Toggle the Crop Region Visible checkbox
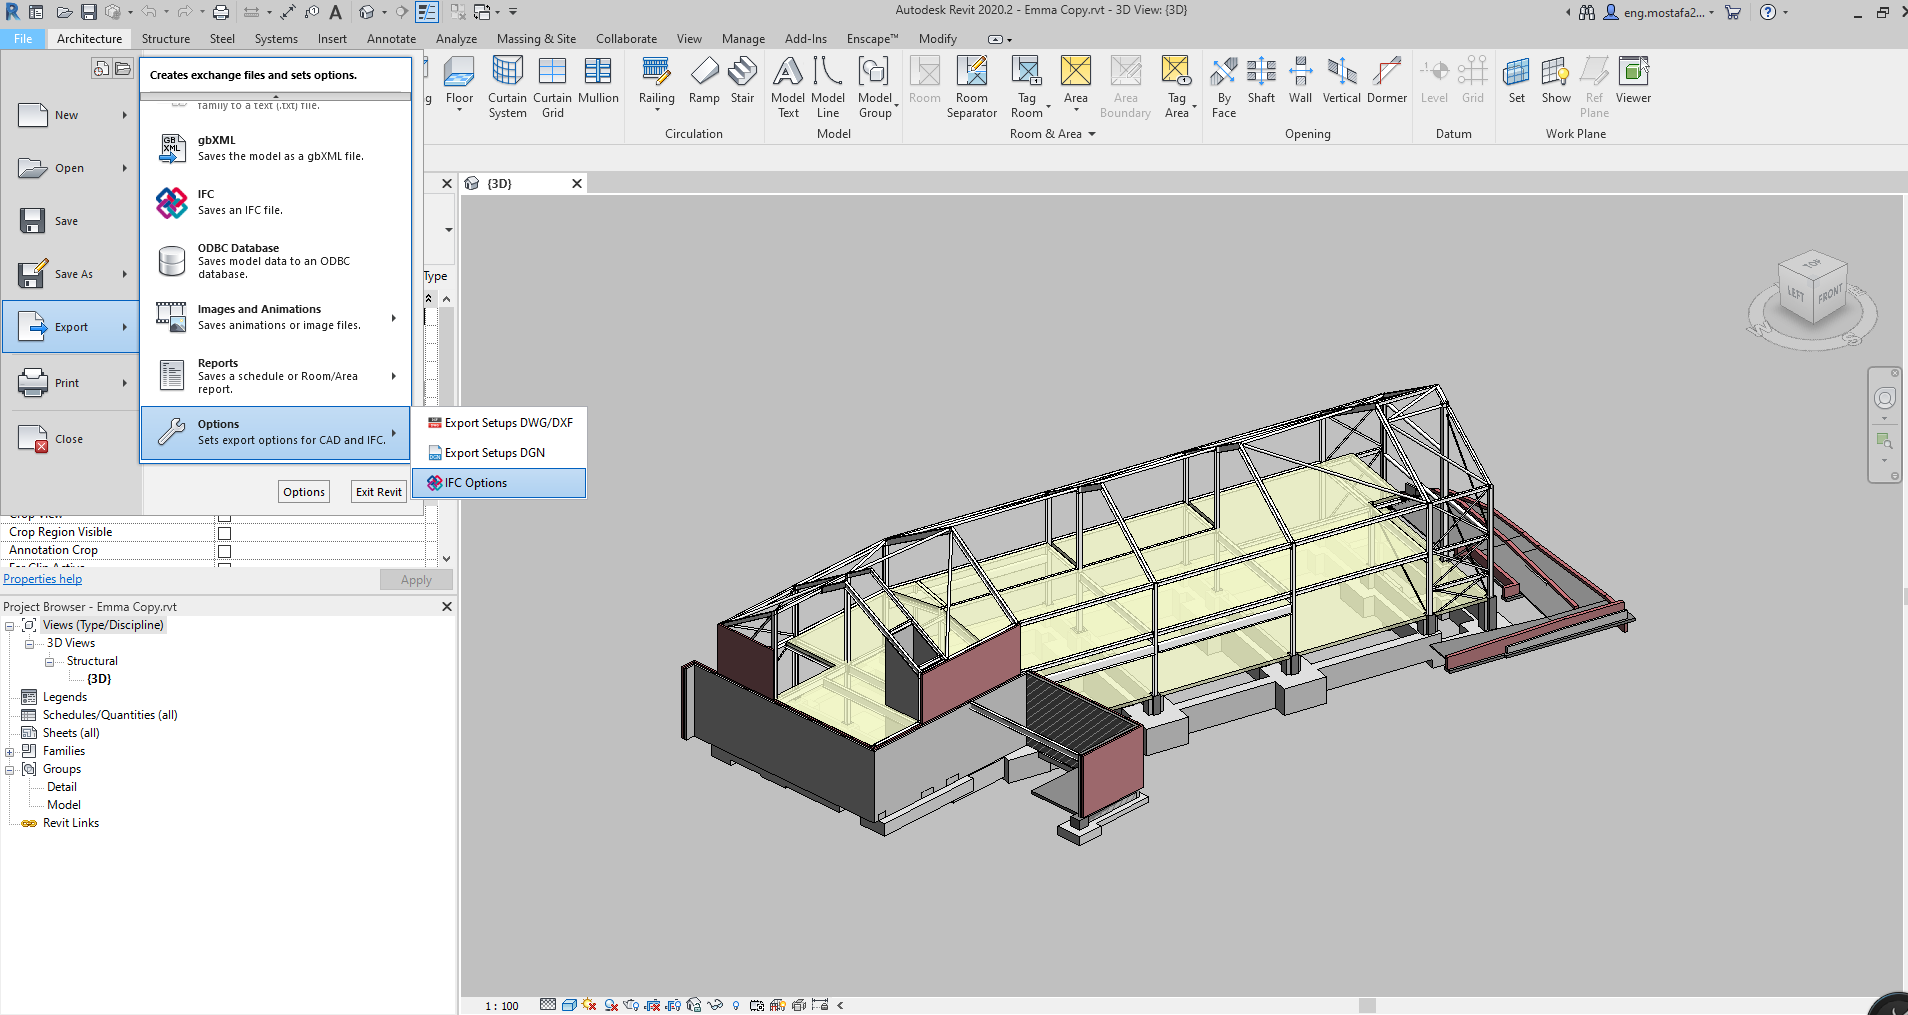This screenshot has height=1015, width=1908. (224, 533)
